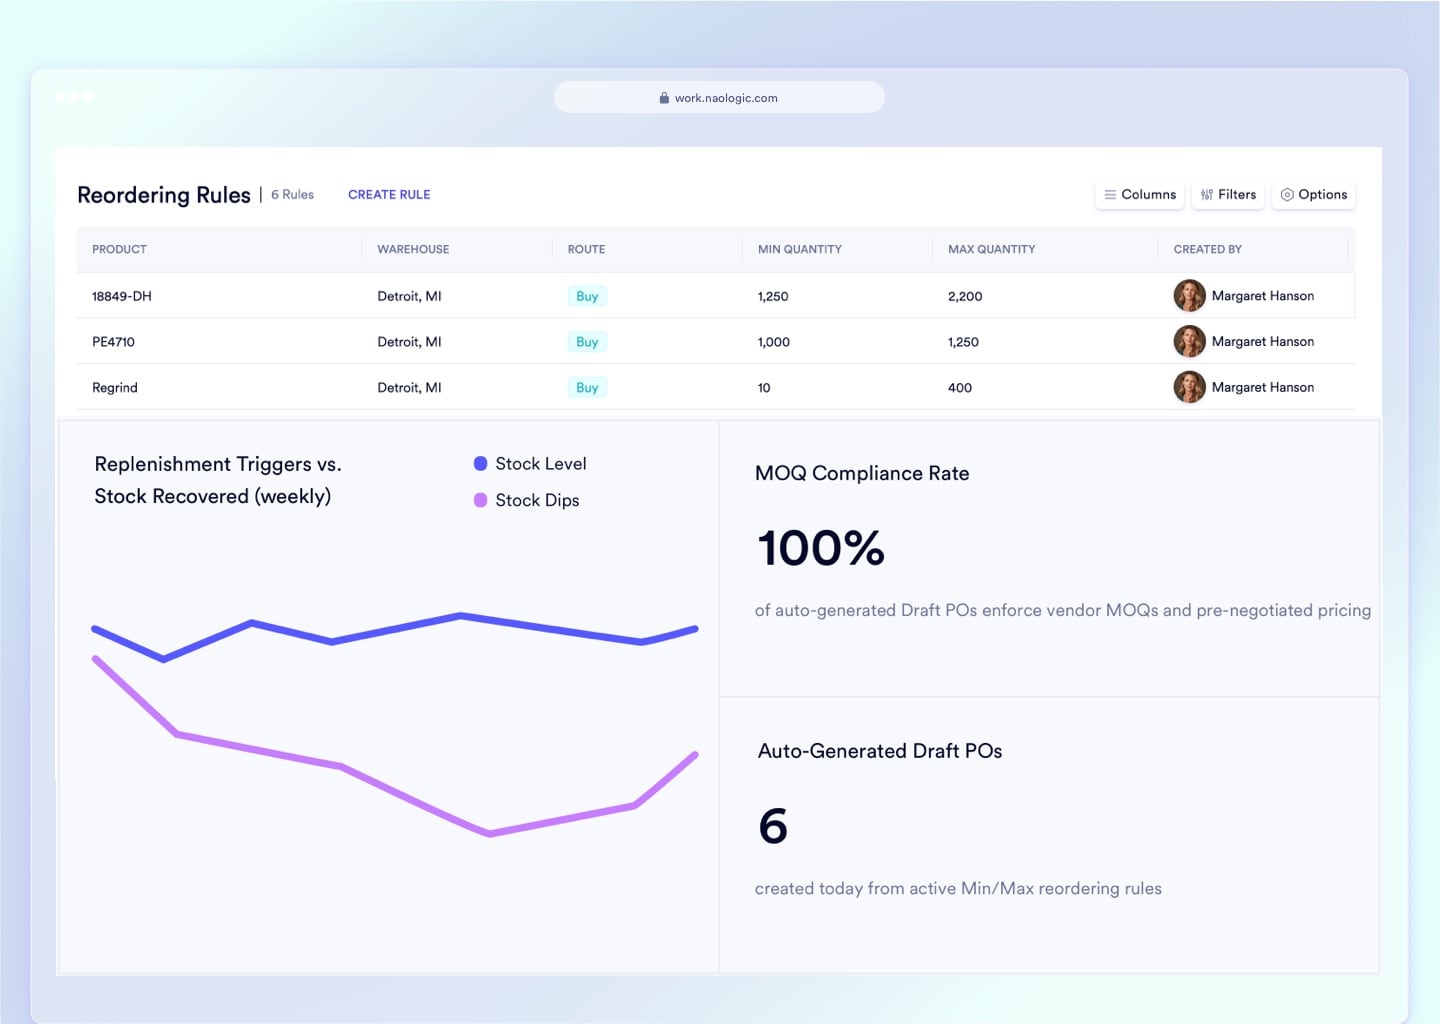
Task: Click Margaret Hanson's avatar on the Regrind row
Action: 1189,387
